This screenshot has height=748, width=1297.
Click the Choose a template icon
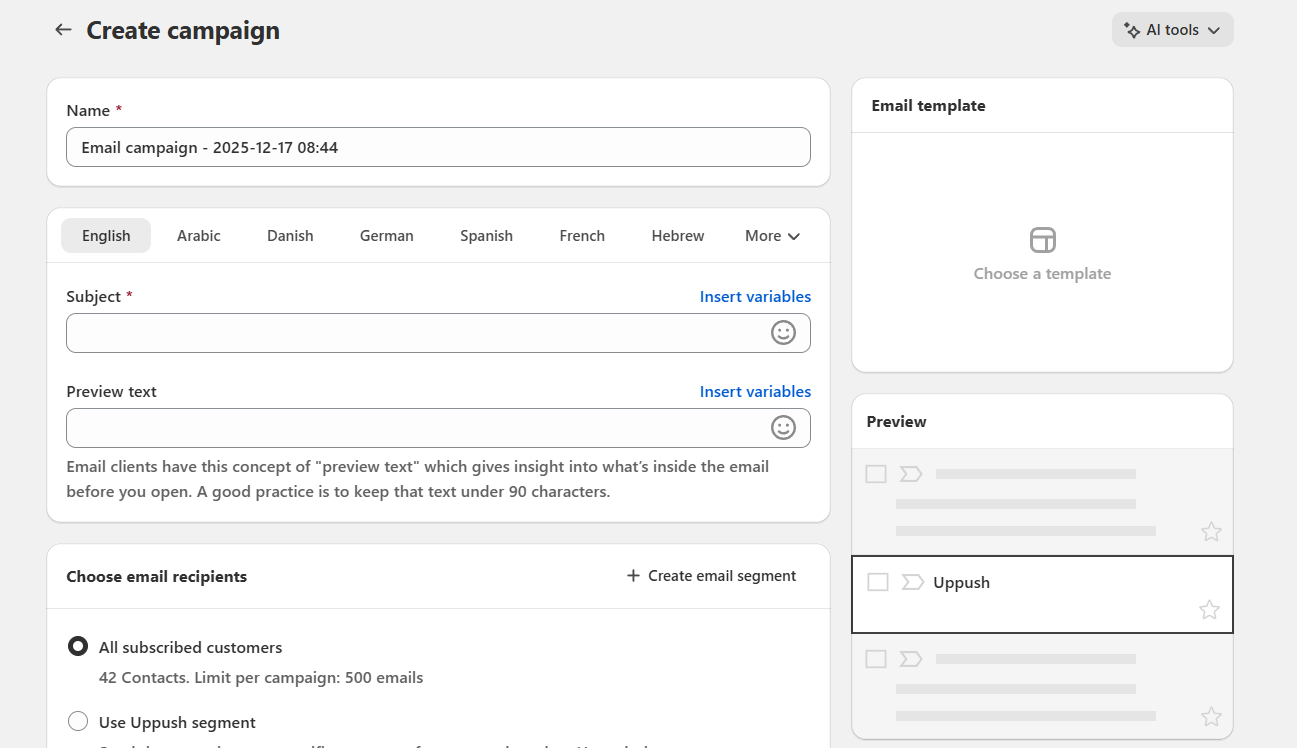(1042, 240)
